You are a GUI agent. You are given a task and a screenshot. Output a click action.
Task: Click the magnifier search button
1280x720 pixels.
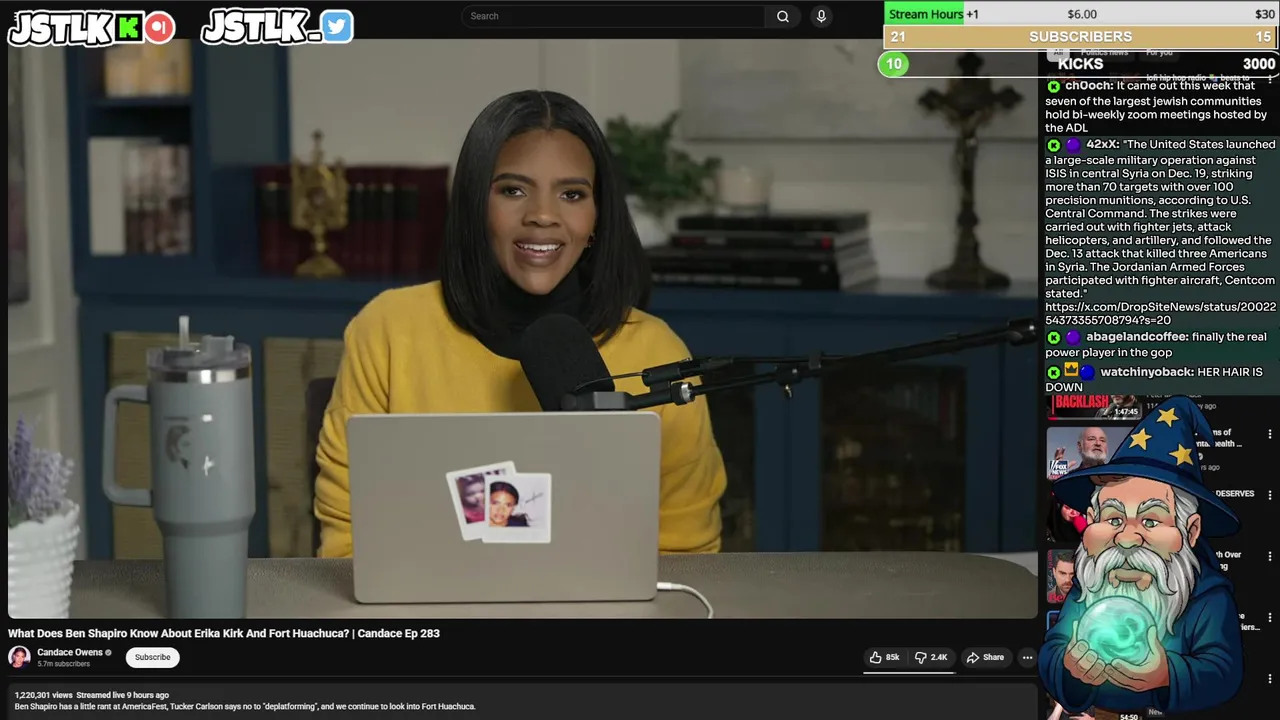point(783,16)
